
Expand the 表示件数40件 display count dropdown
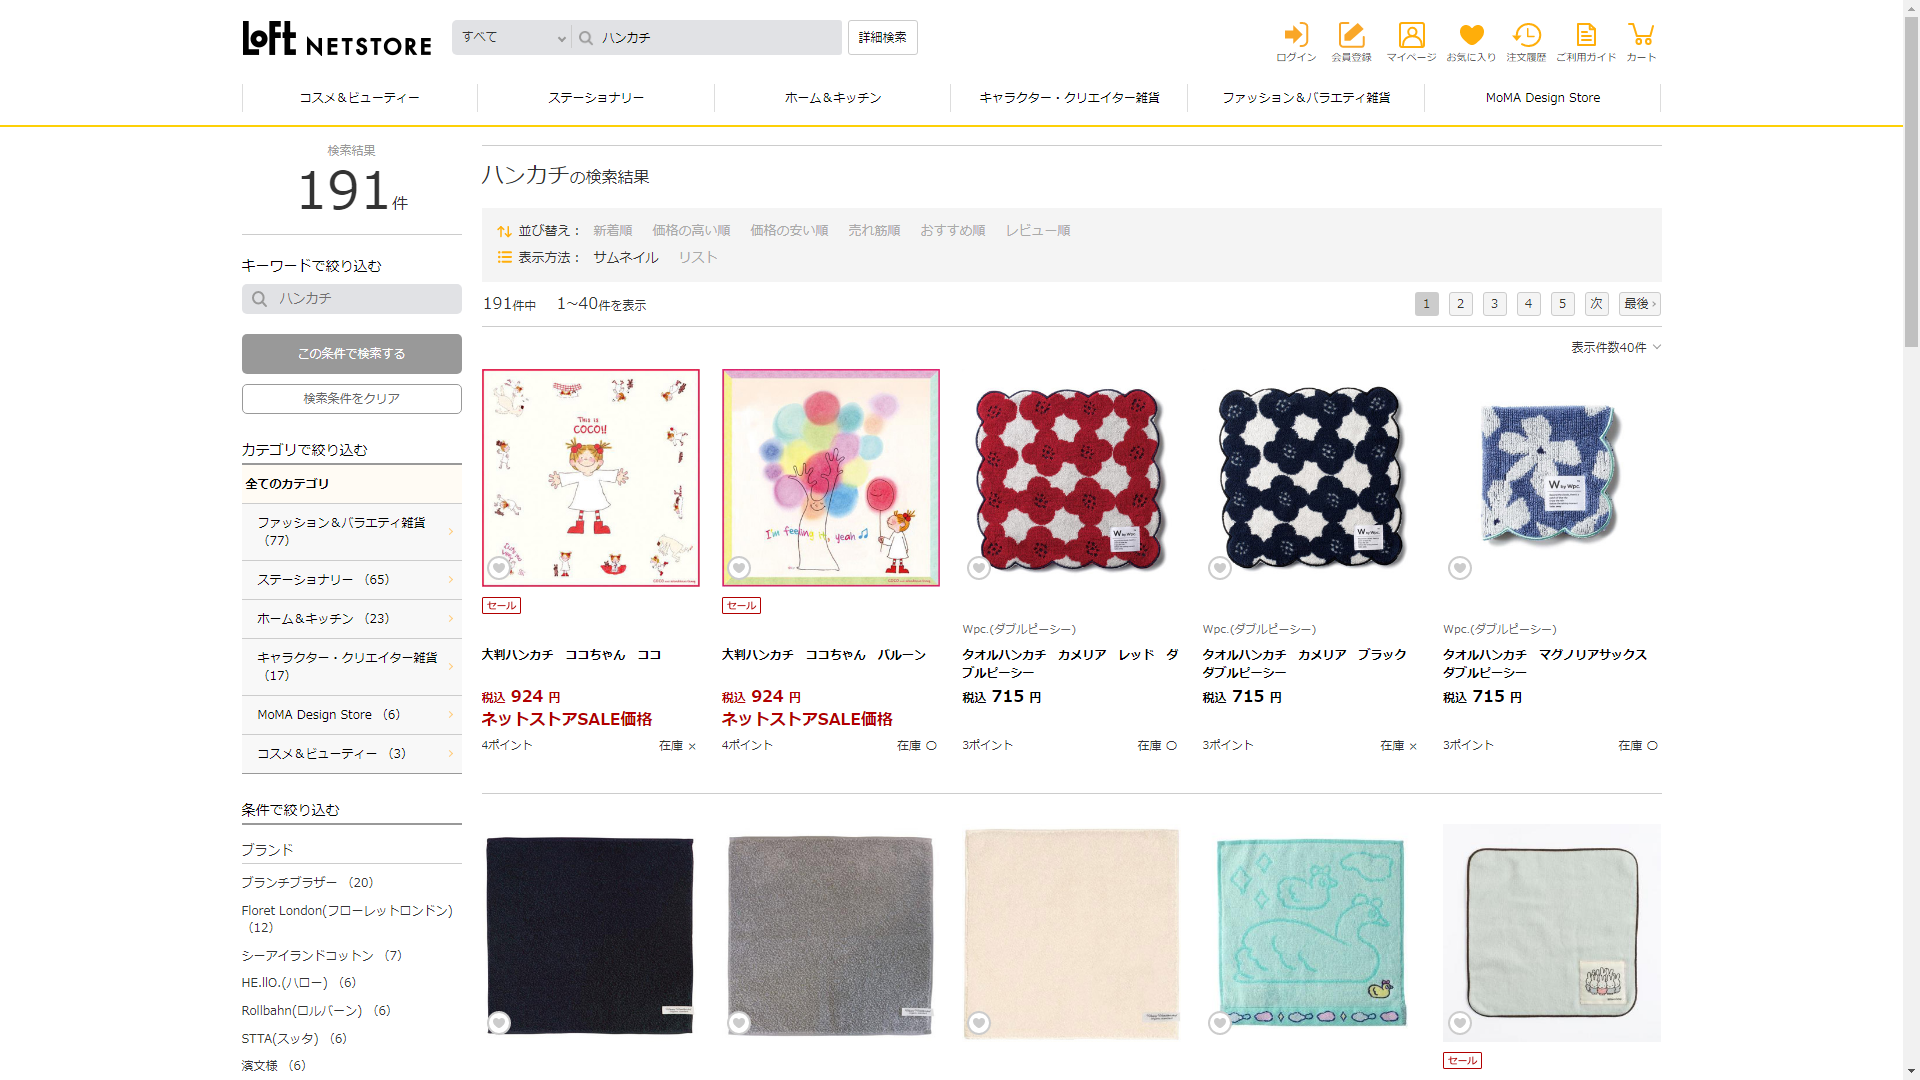[x=1615, y=347]
